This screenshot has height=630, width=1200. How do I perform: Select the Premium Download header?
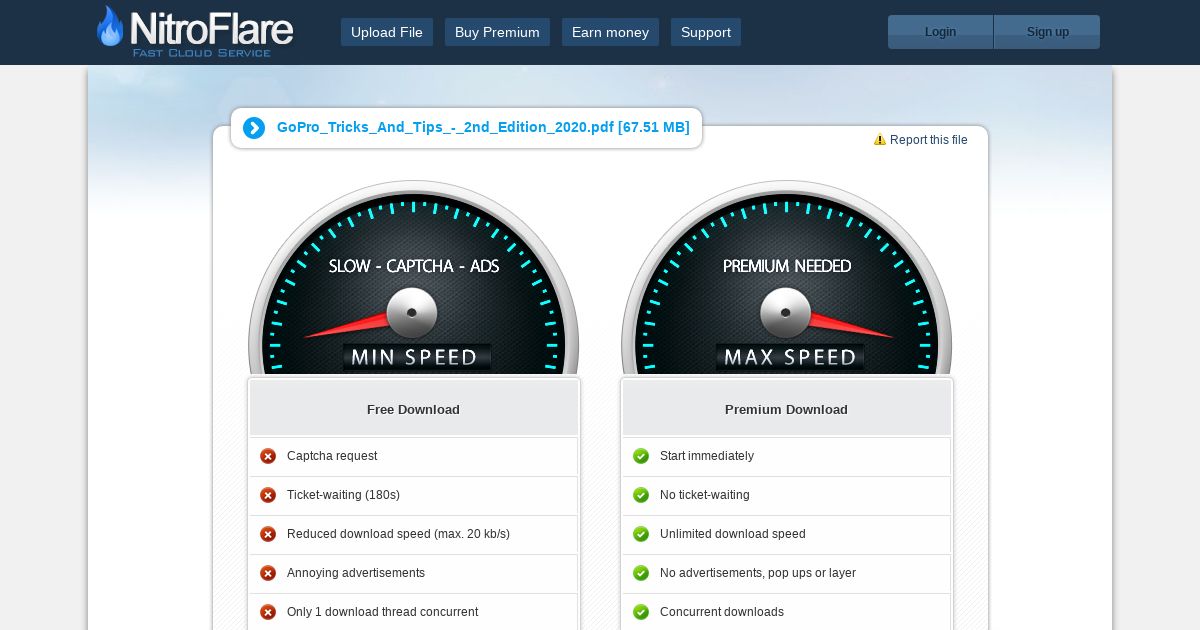coord(786,409)
